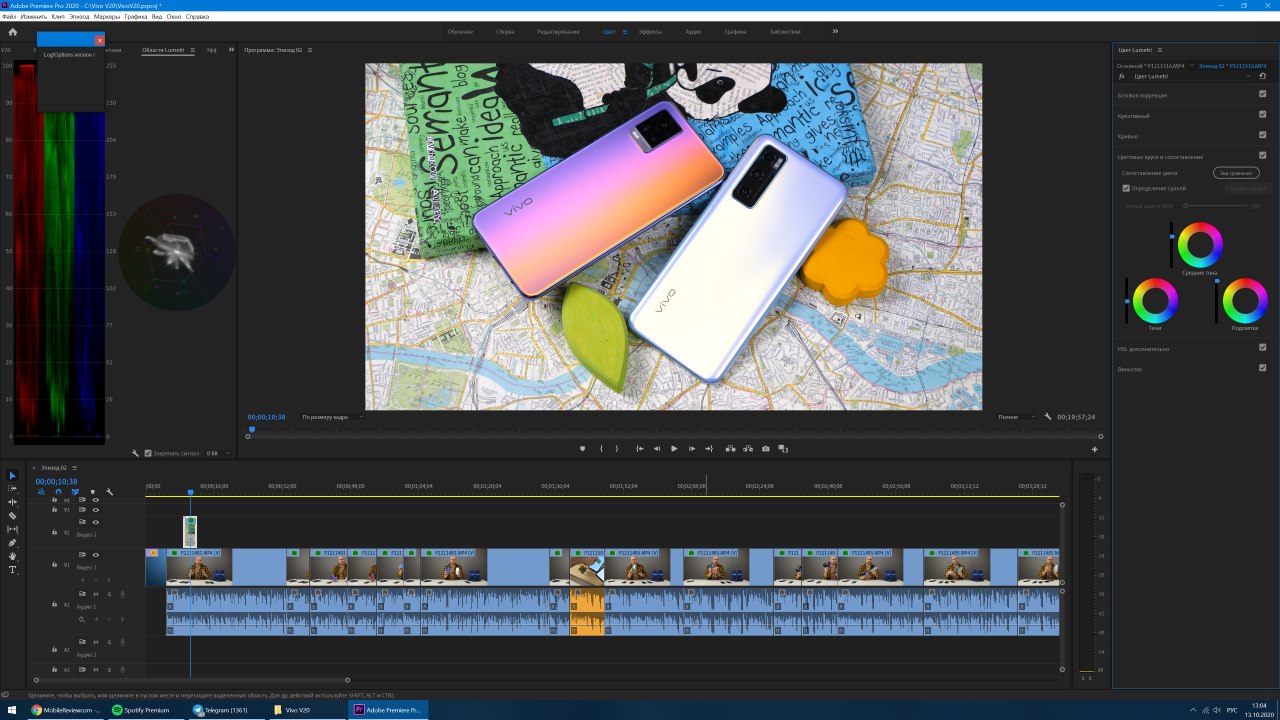Step forward one frame
The image size is (1280, 720).
click(691, 449)
